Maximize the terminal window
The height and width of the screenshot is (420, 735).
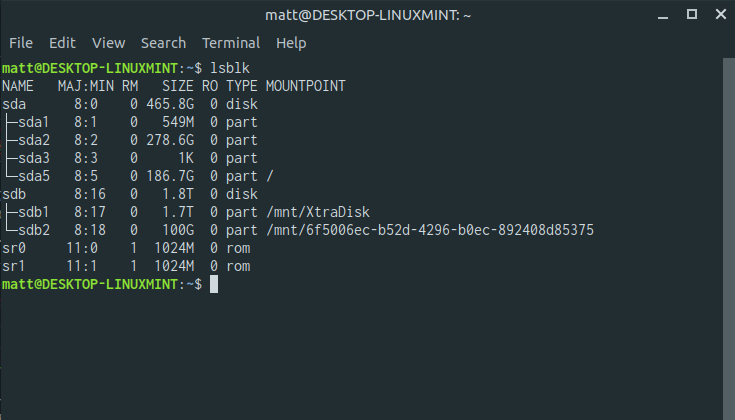(691, 14)
